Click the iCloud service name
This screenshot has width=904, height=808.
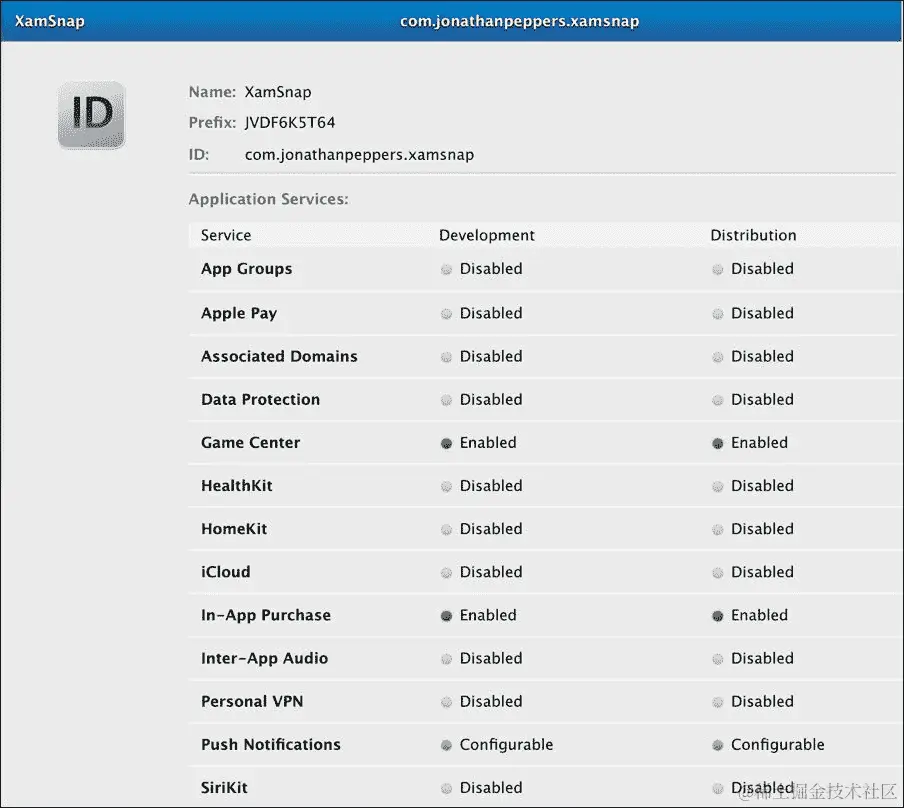coord(225,572)
